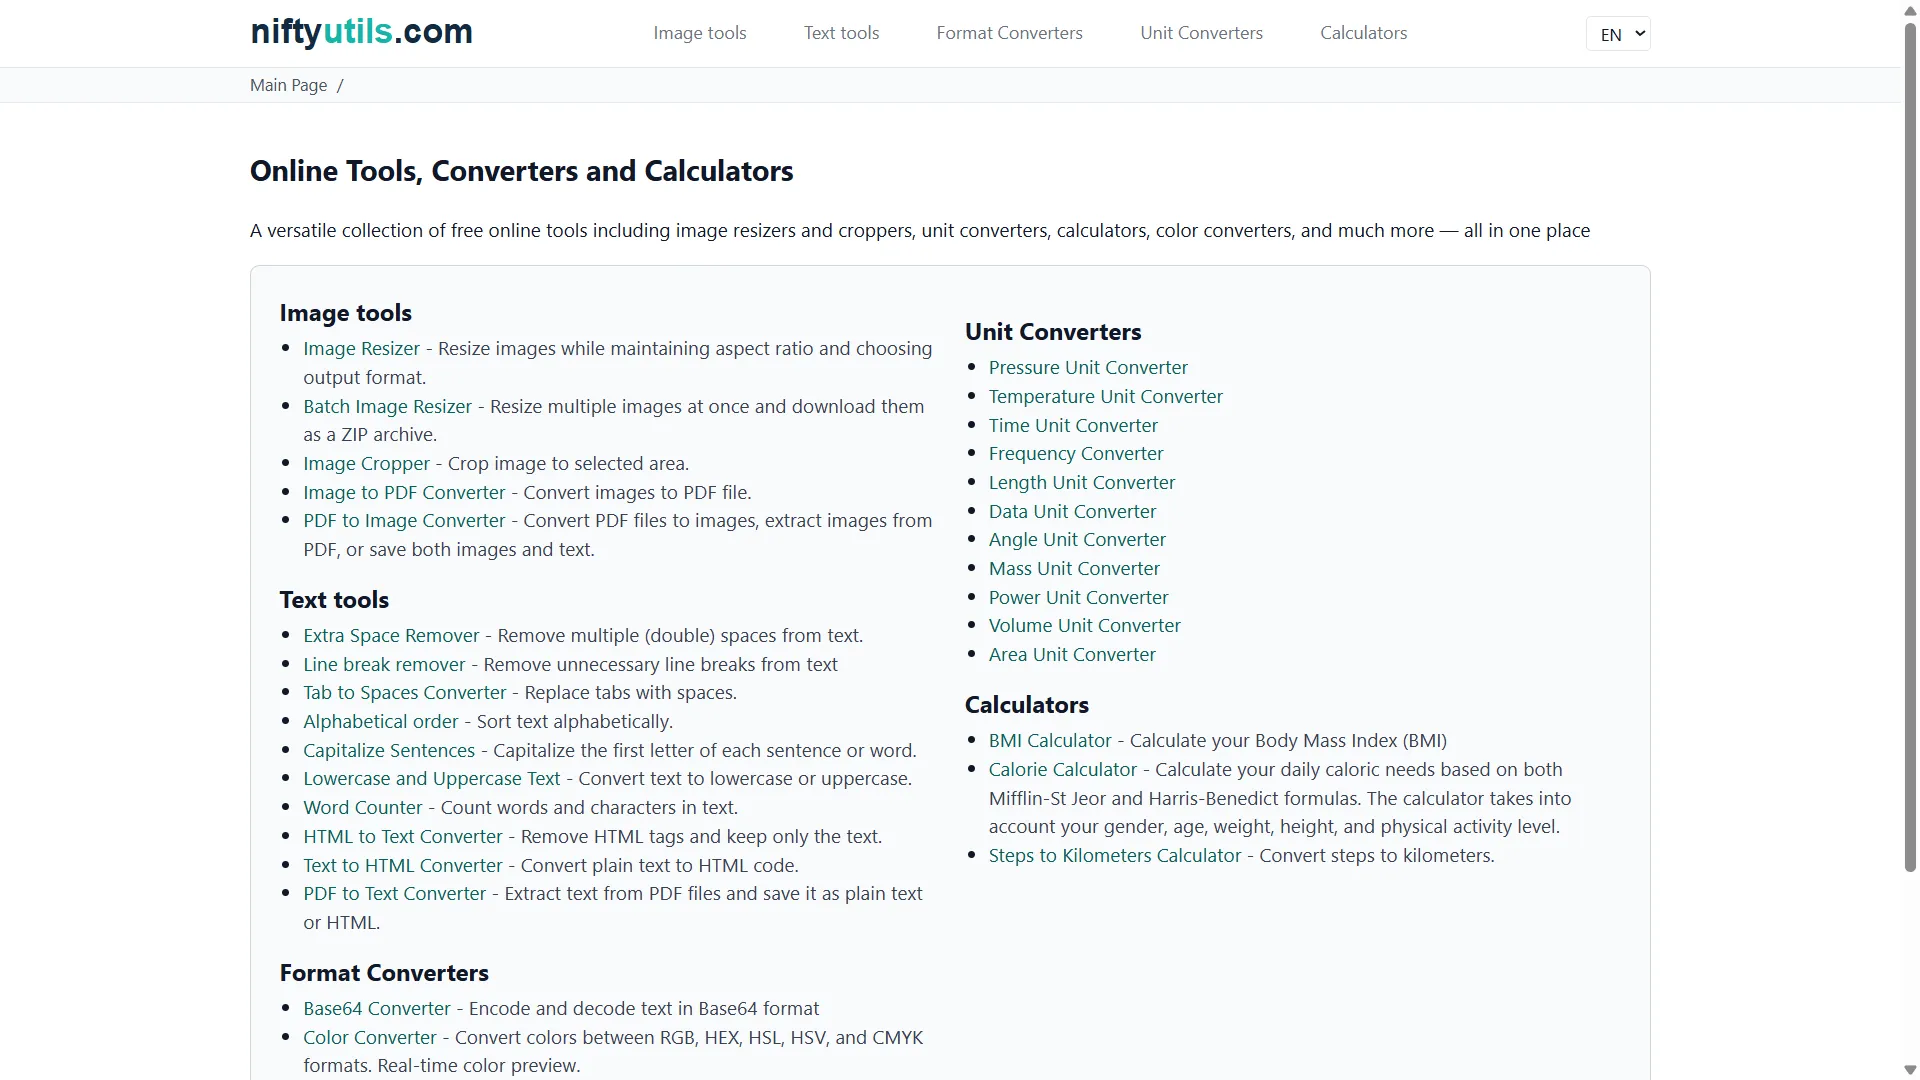Image resolution: width=1920 pixels, height=1080 pixels.
Task: Open the Word Counter tool
Action: coord(362,807)
